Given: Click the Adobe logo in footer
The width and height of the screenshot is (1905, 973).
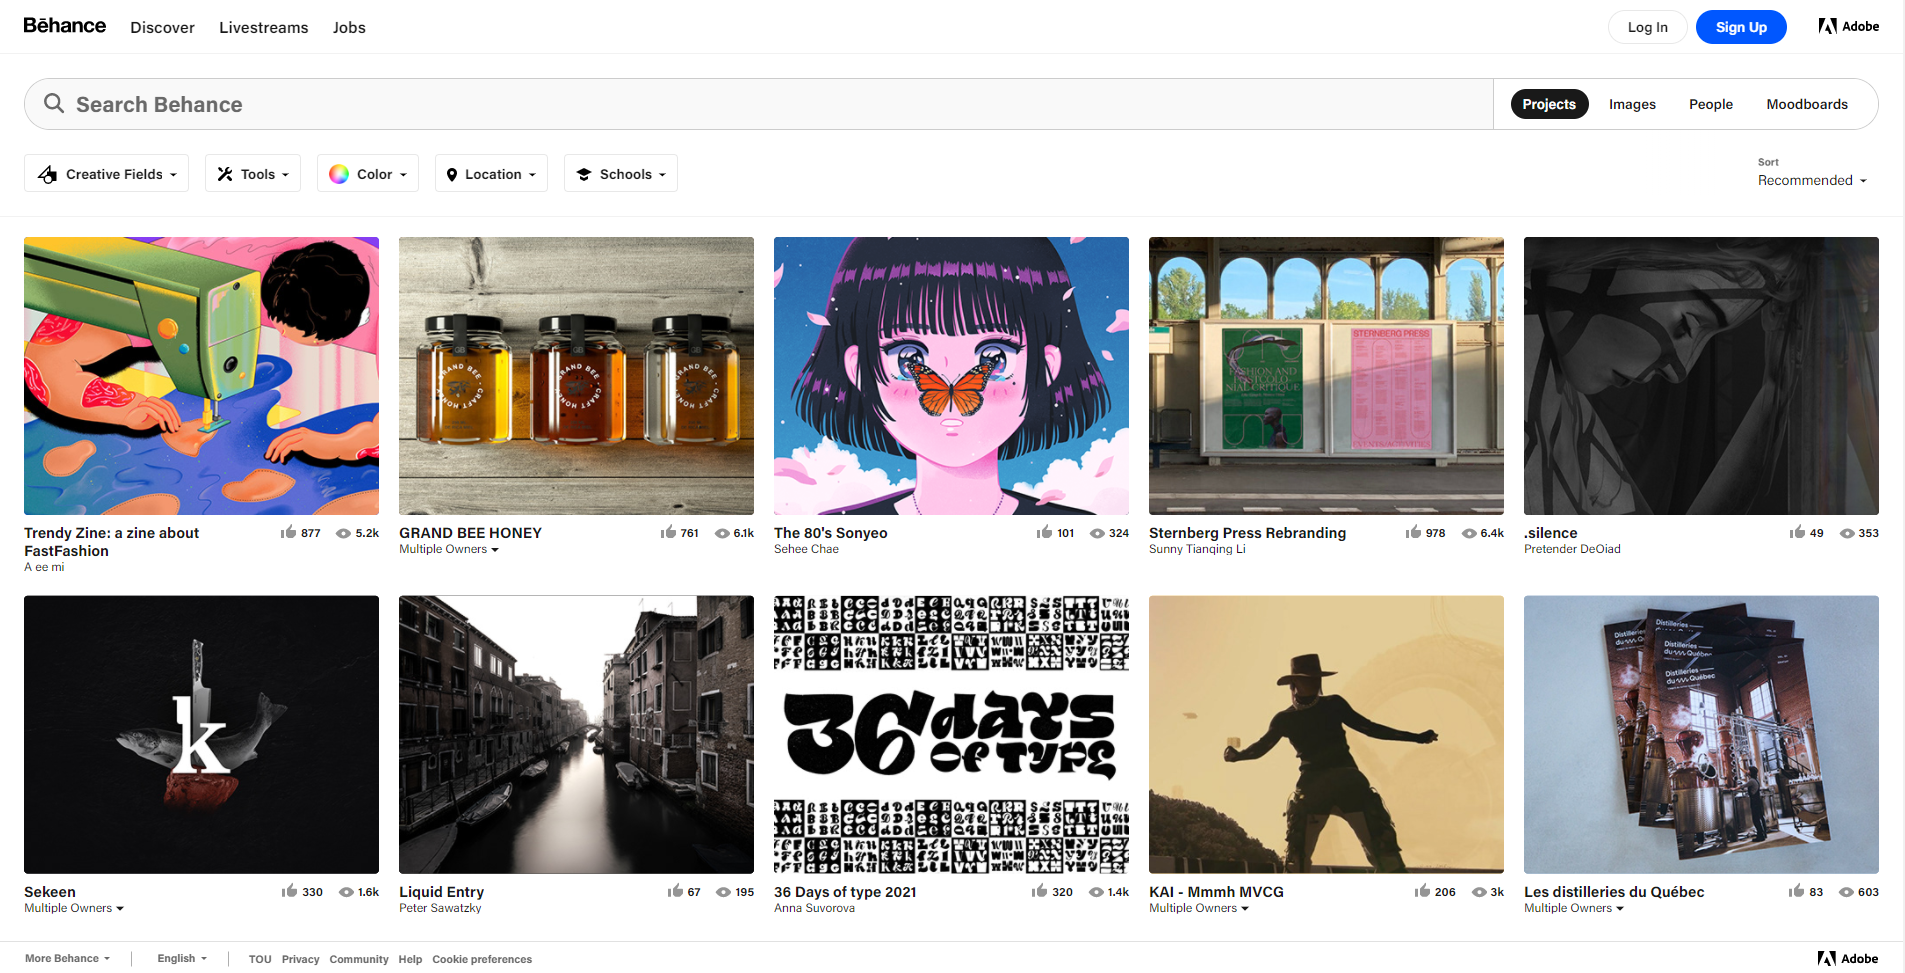Looking at the screenshot, I should tap(1847, 958).
